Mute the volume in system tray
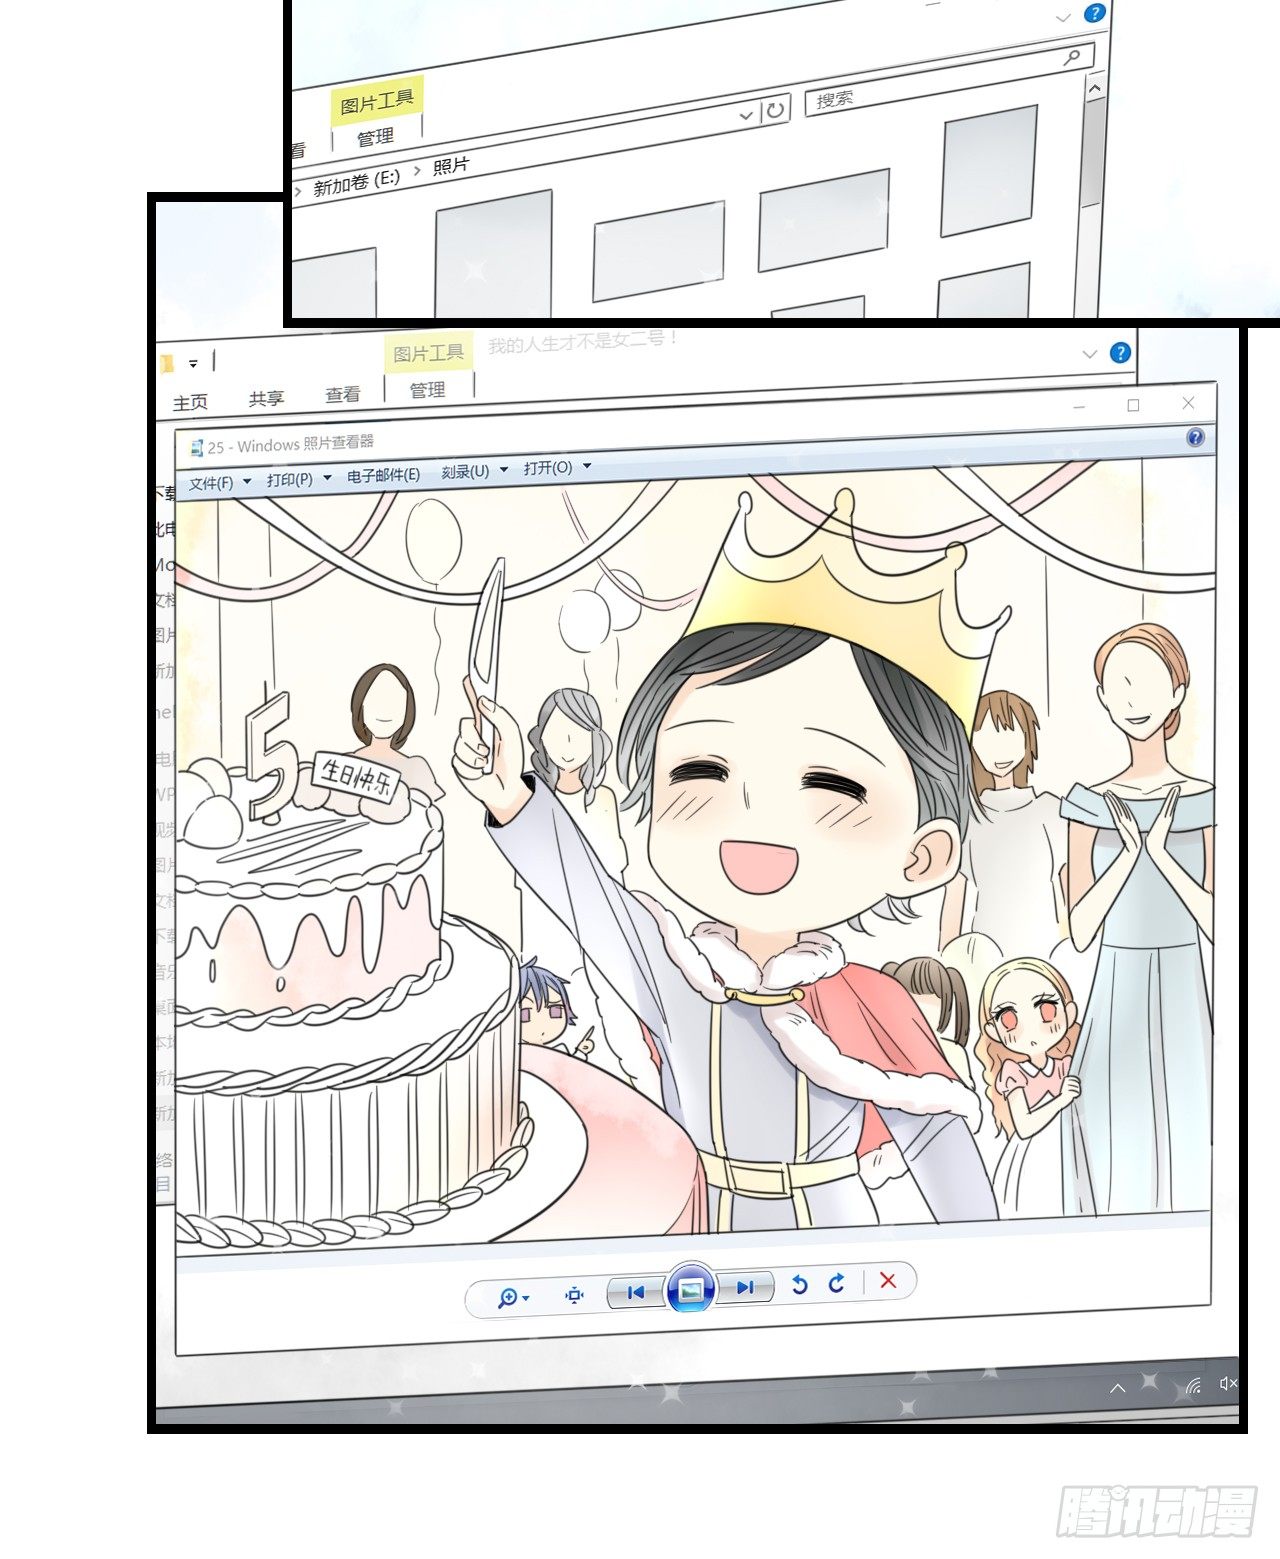The height and width of the screenshot is (1559, 1280). 1228,1383
